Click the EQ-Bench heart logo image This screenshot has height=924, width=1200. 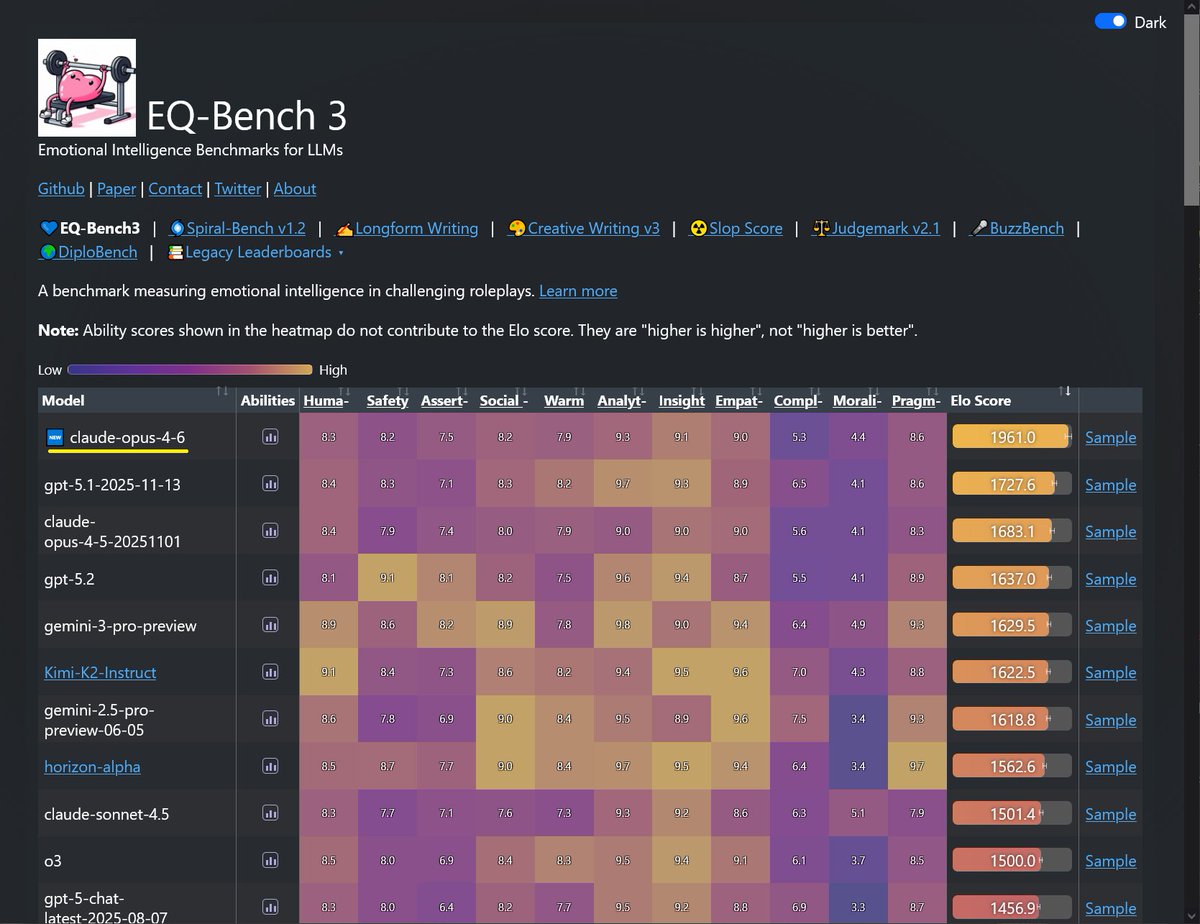[86, 87]
